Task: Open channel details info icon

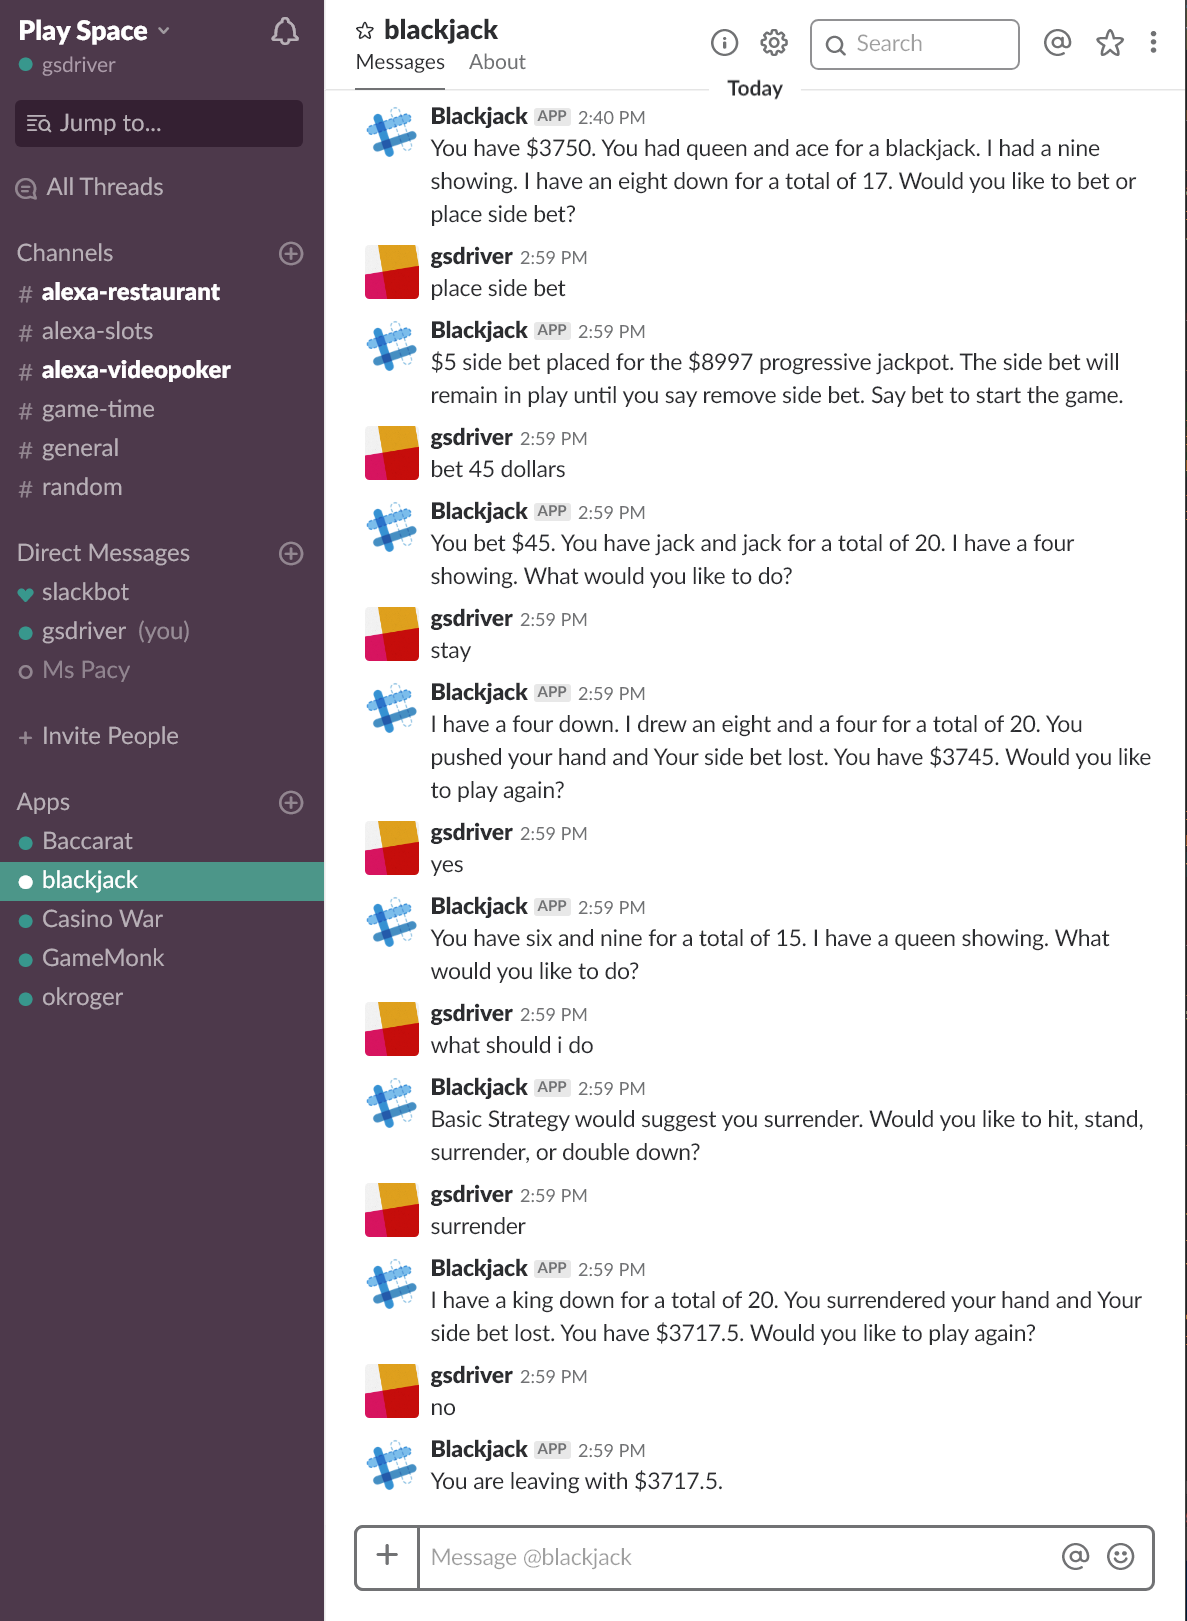Action: (x=724, y=43)
